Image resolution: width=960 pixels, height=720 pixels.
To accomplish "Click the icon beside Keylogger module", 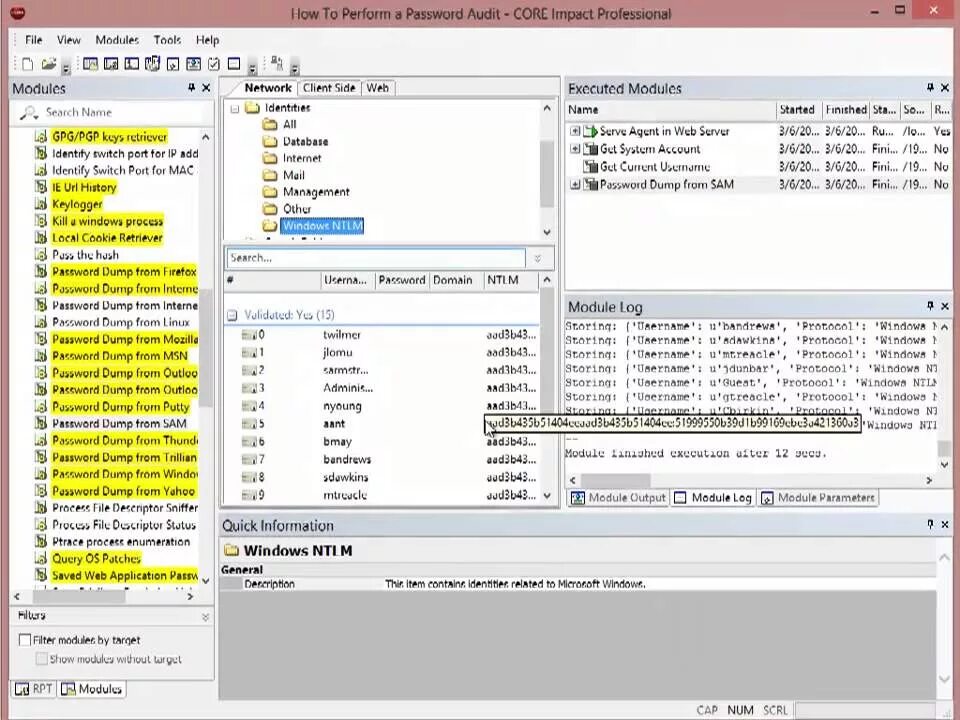I will [40, 204].
